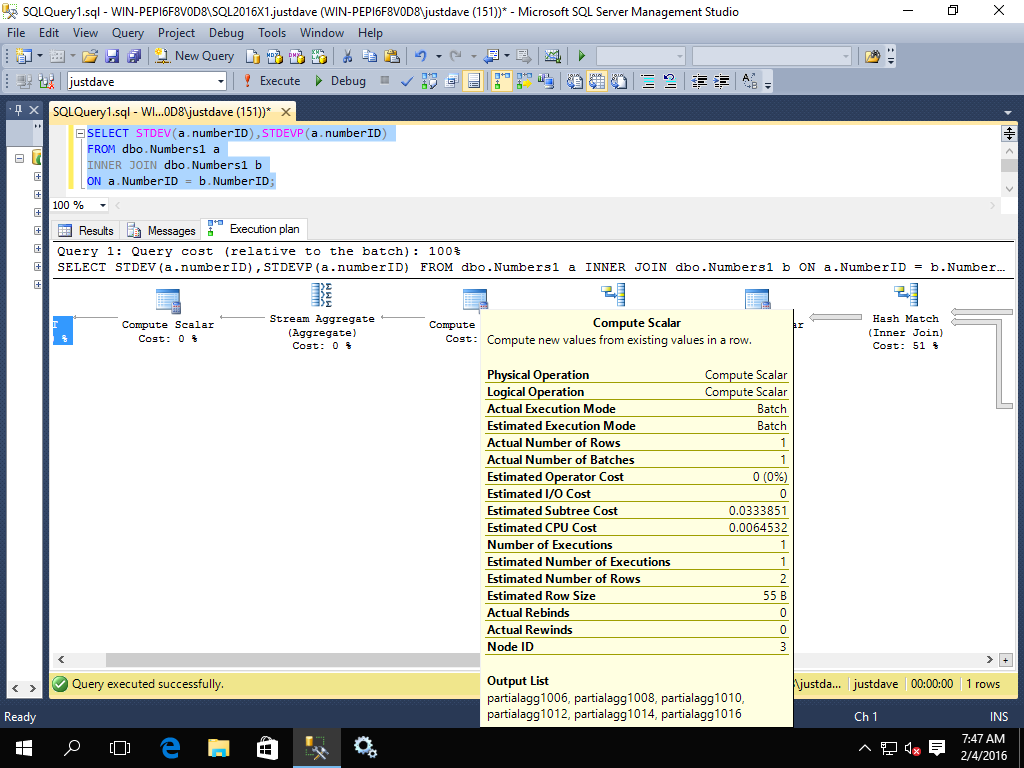Start debugging with the Debug button
Viewport: 1024px width, 768px height.
point(340,81)
